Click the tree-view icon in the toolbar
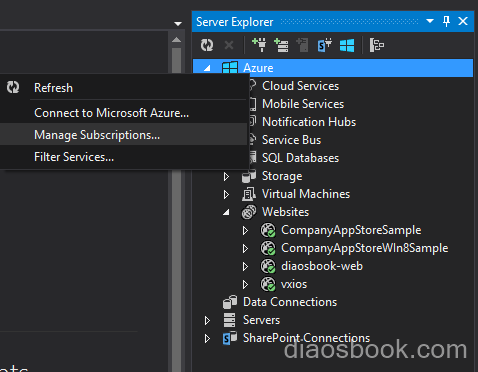 click(x=377, y=45)
